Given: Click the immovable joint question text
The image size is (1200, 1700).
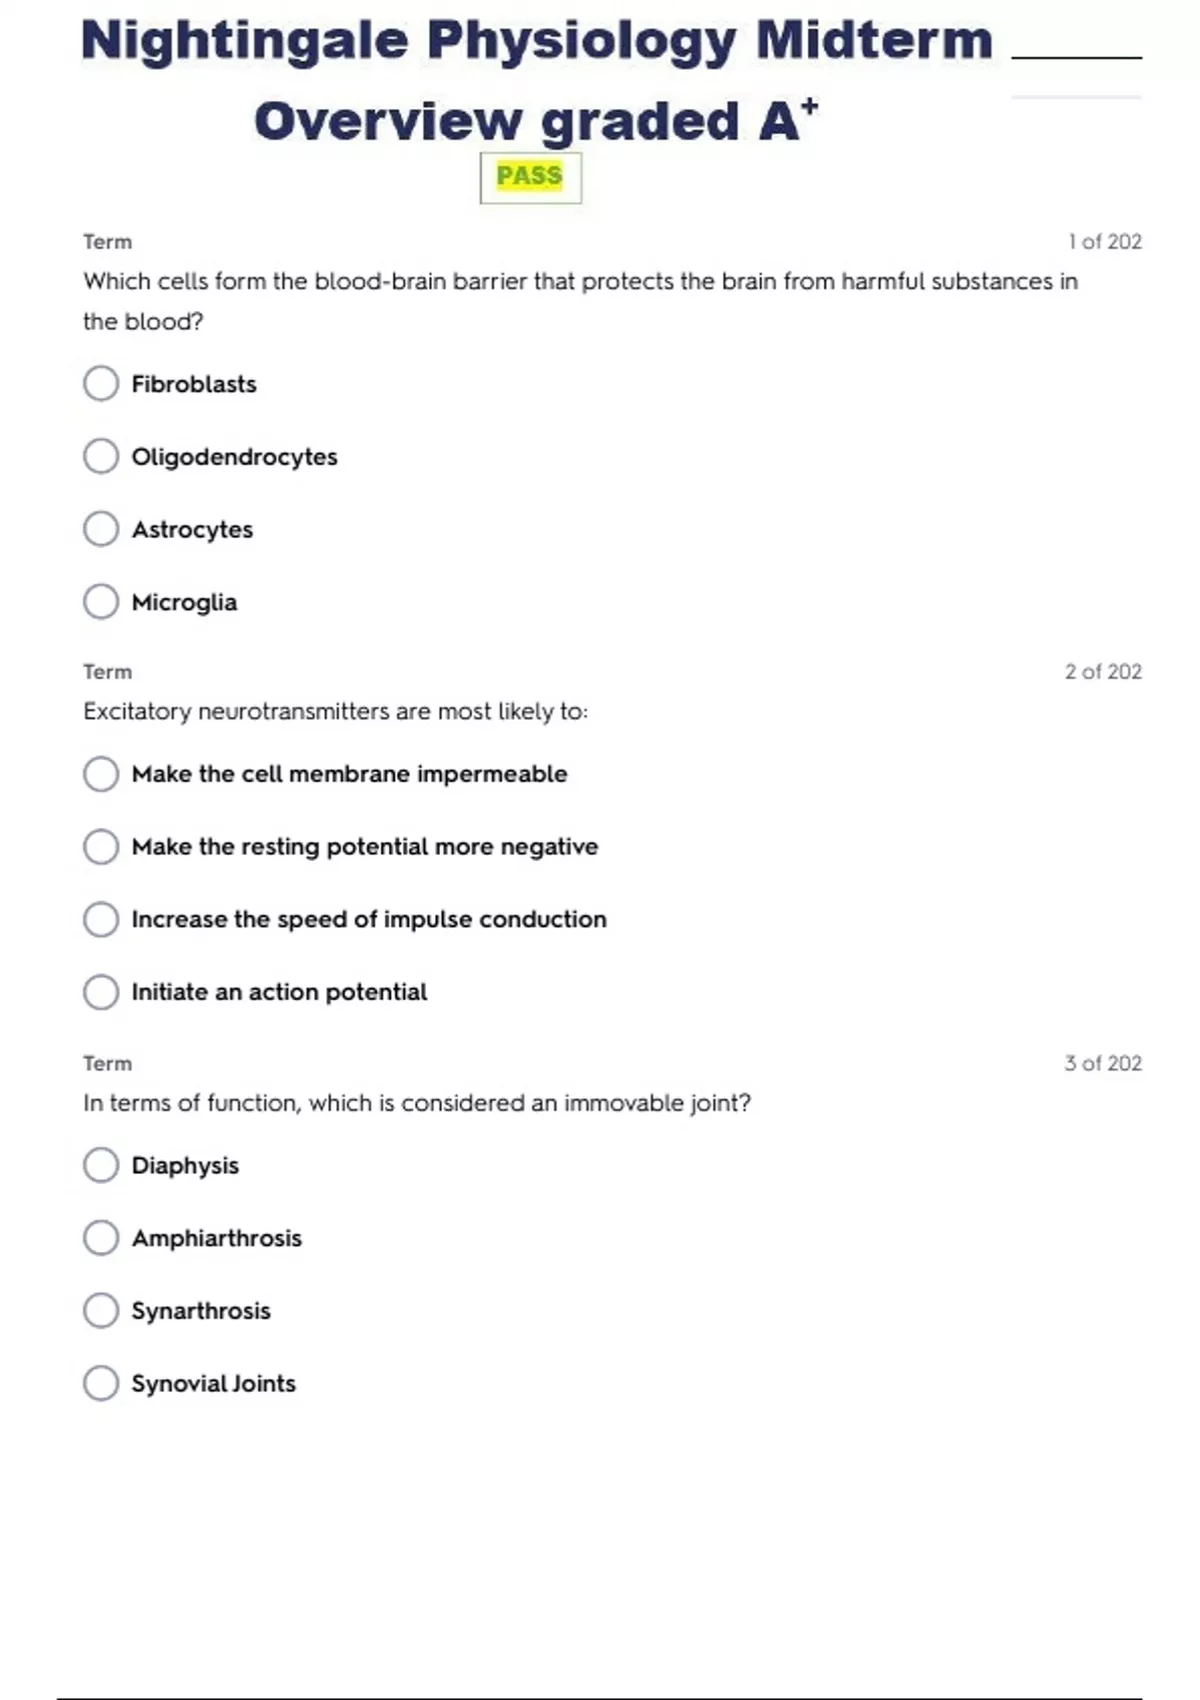Looking at the screenshot, I should [417, 1103].
